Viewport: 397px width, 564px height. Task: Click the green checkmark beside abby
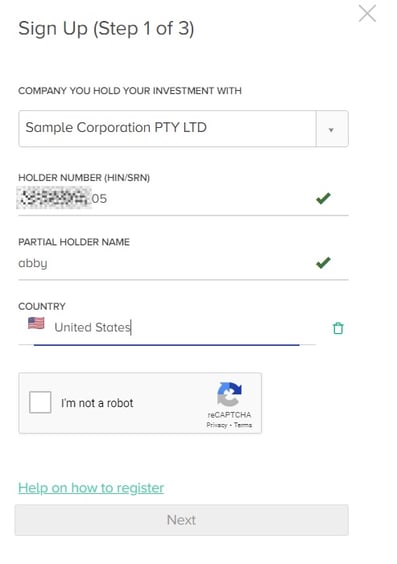click(323, 263)
